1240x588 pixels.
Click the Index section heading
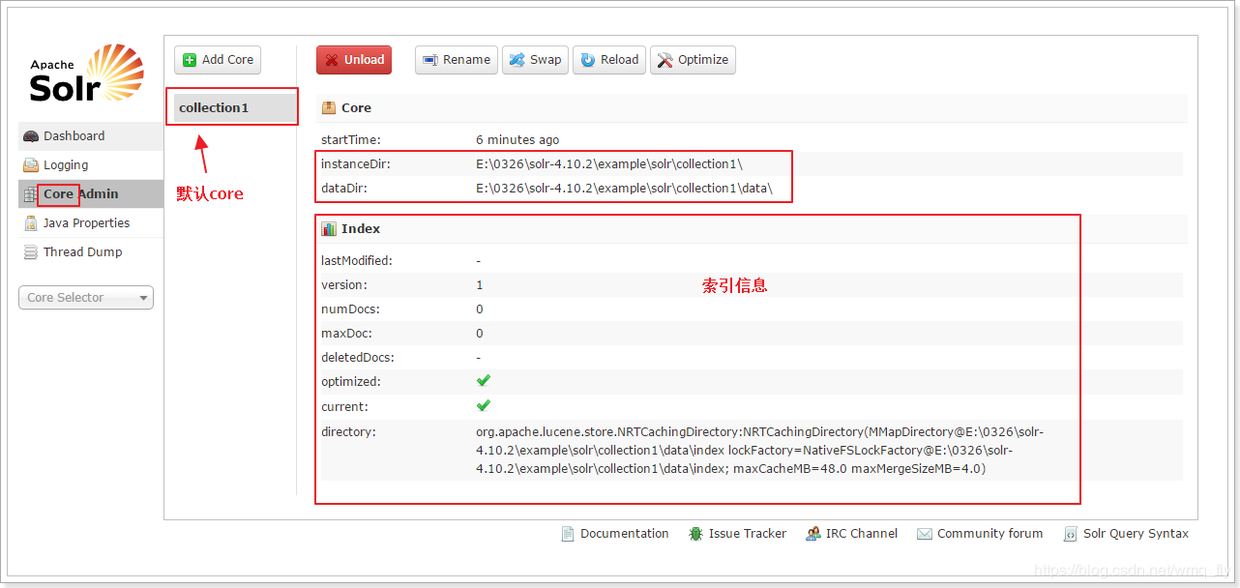(752, 229)
